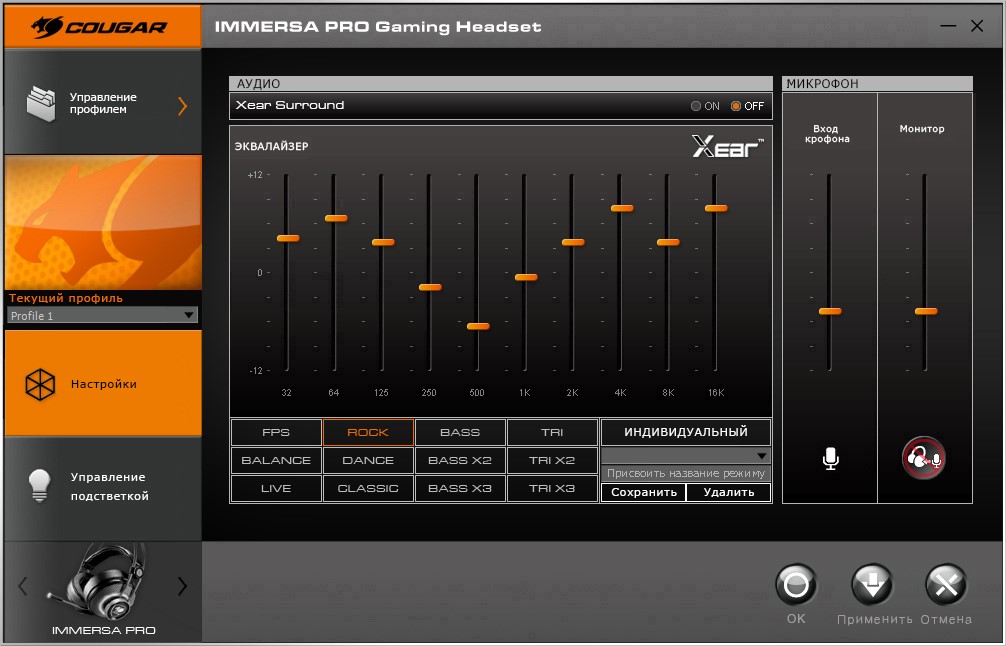Click the Монитор level slider handle
This screenshot has height=646, width=1006.
pos(926,312)
